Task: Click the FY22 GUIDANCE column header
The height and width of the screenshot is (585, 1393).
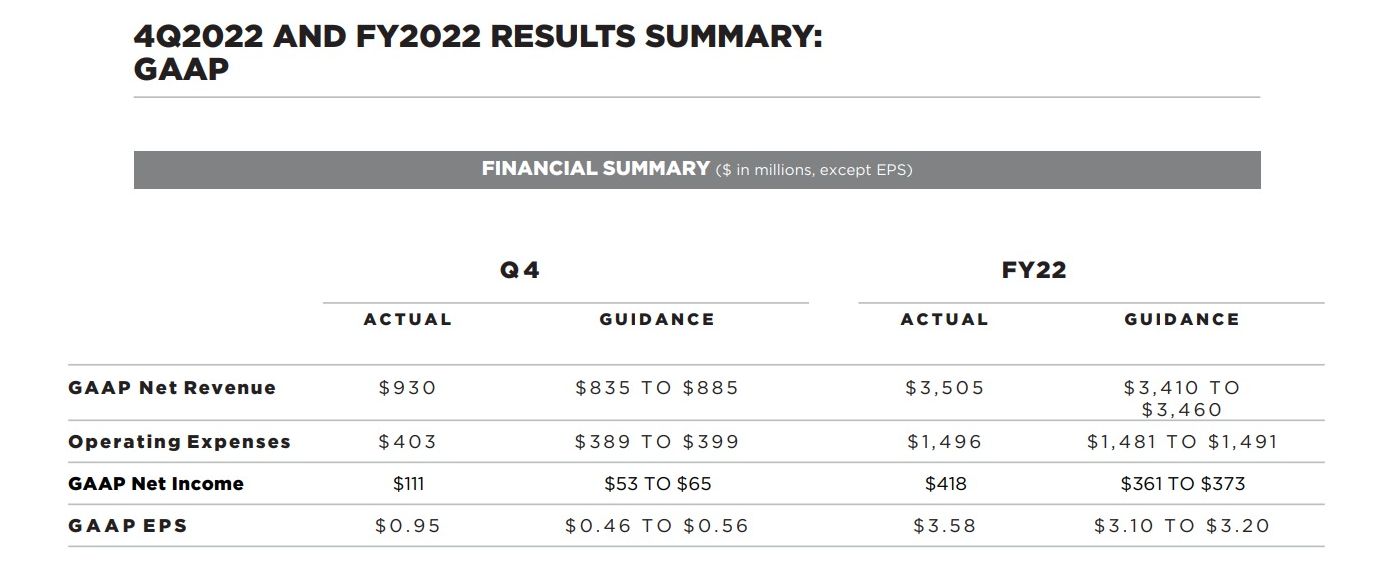Action: [x=1182, y=320]
